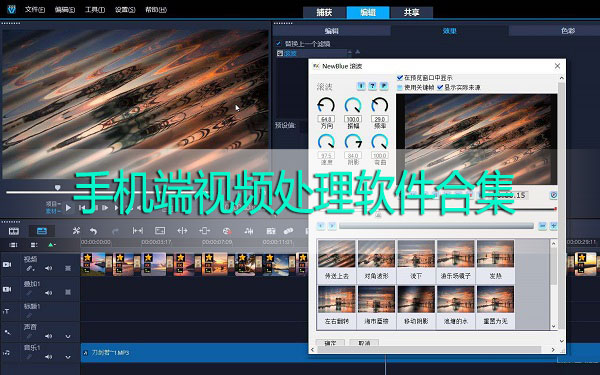
Task: Open the 设置 menu
Action: coord(125,10)
